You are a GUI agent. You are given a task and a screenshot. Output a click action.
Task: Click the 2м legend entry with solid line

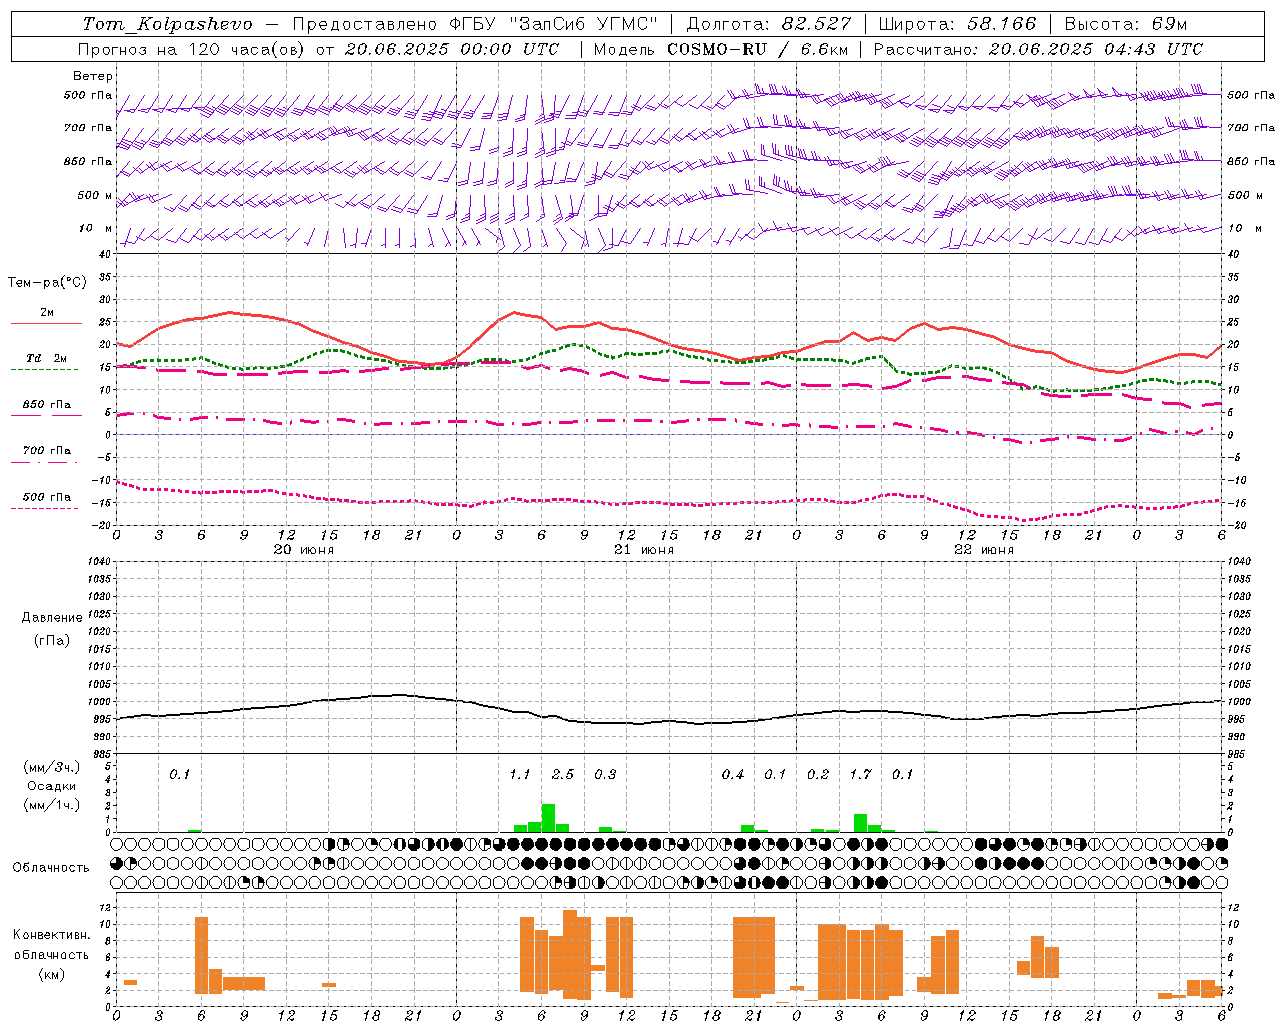(47, 313)
